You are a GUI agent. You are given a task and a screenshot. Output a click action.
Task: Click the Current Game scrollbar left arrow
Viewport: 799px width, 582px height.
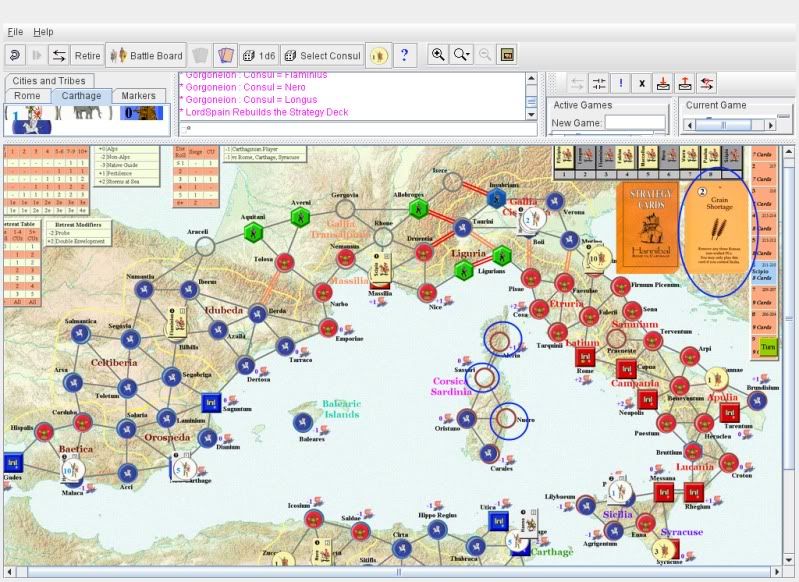[690, 125]
